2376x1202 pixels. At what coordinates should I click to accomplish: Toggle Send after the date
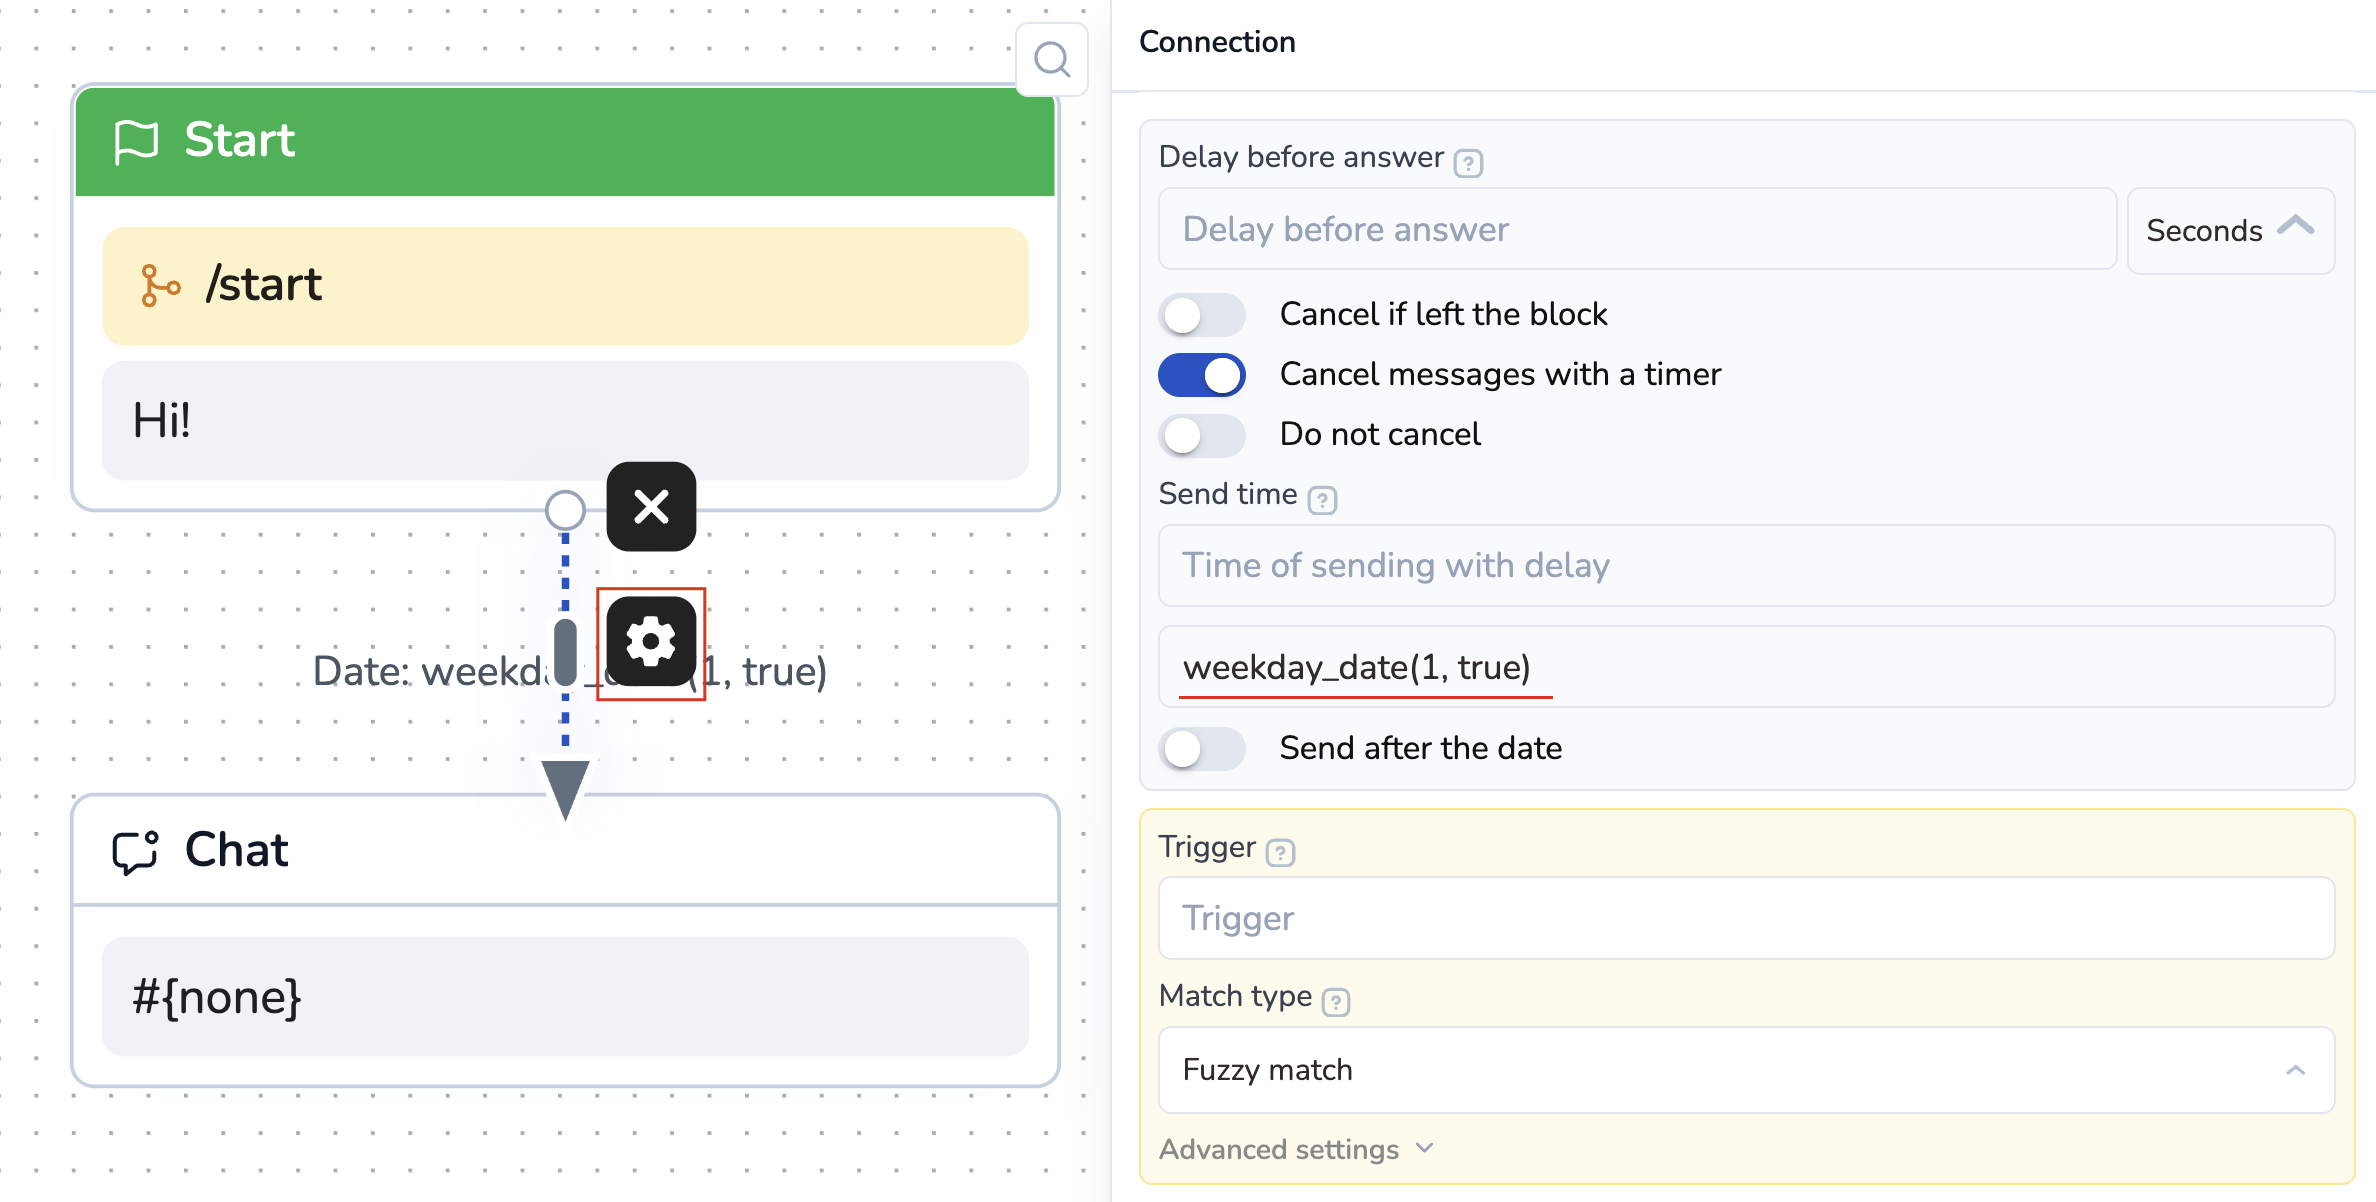click(x=1202, y=749)
